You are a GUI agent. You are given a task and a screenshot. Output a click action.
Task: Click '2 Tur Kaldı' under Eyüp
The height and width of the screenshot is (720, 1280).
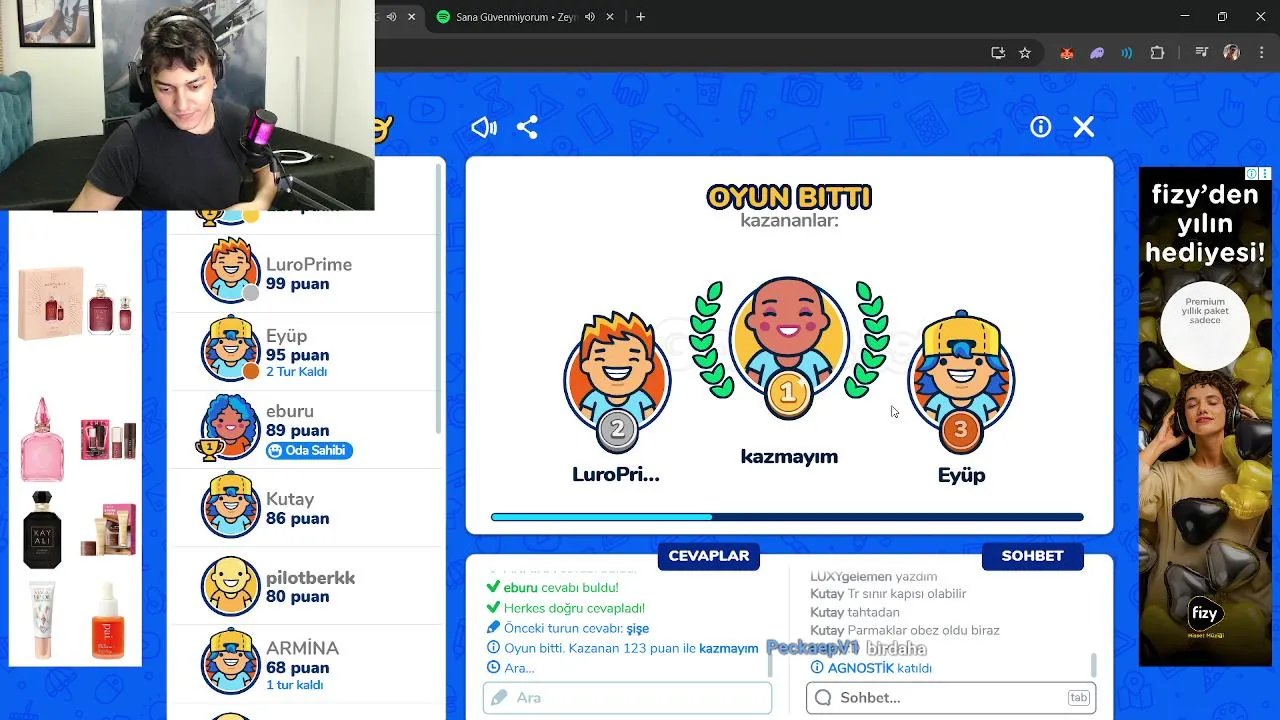pos(296,372)
